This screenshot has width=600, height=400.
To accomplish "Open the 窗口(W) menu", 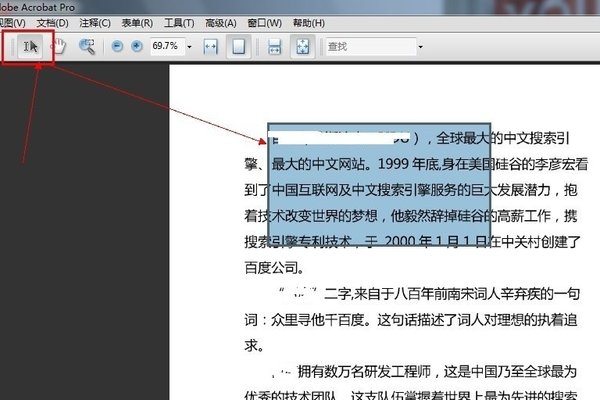I will (x=264, y=23).
